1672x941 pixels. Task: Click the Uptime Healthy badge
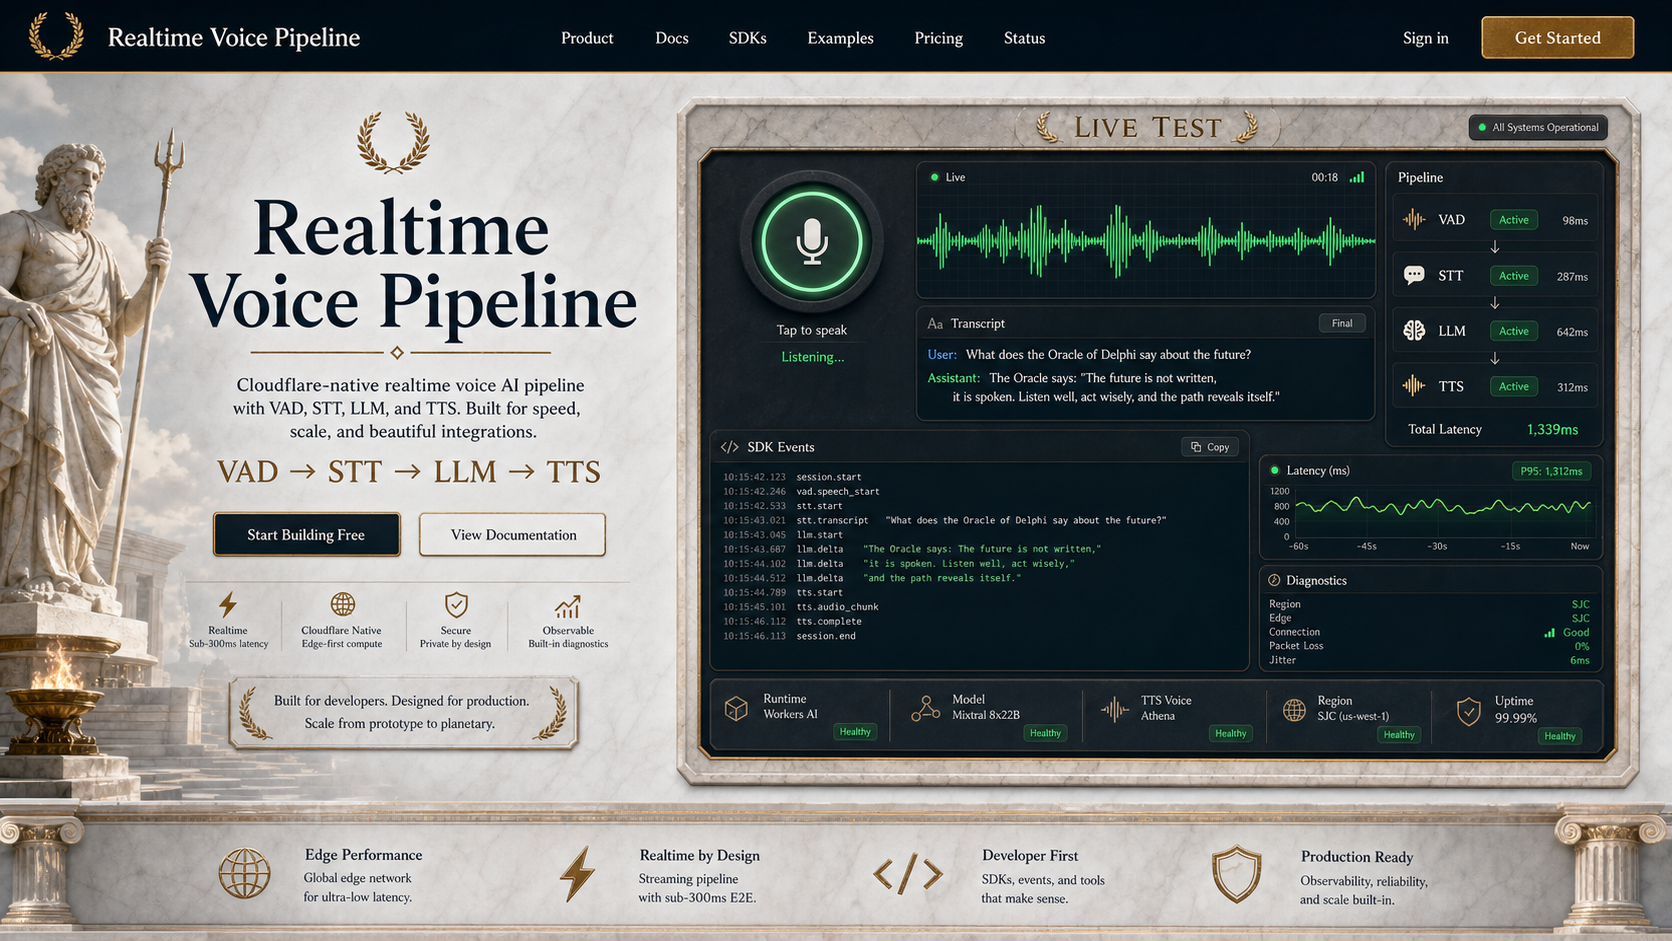click(1560, 736)
